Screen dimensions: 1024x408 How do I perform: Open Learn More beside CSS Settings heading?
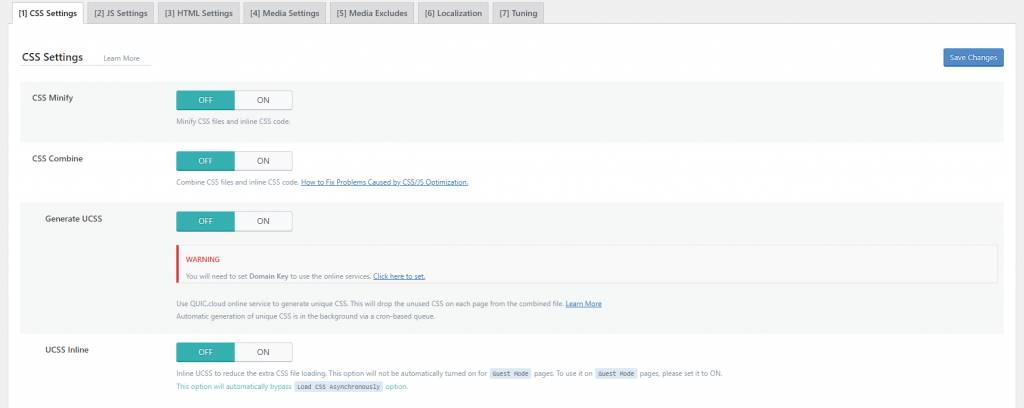coord(121,59)
